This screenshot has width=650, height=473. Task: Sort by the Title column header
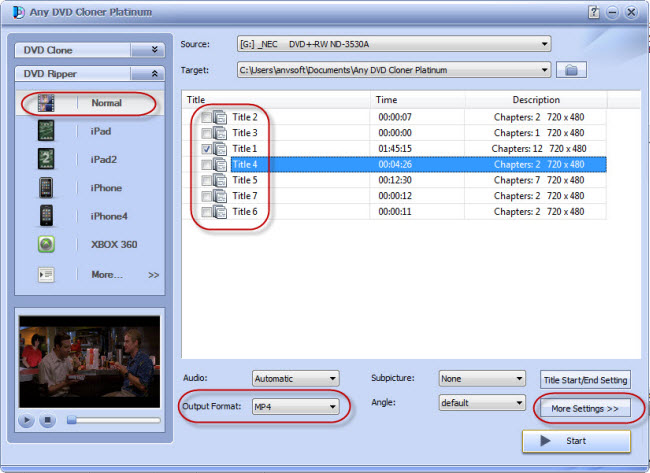tap(276, 100)
